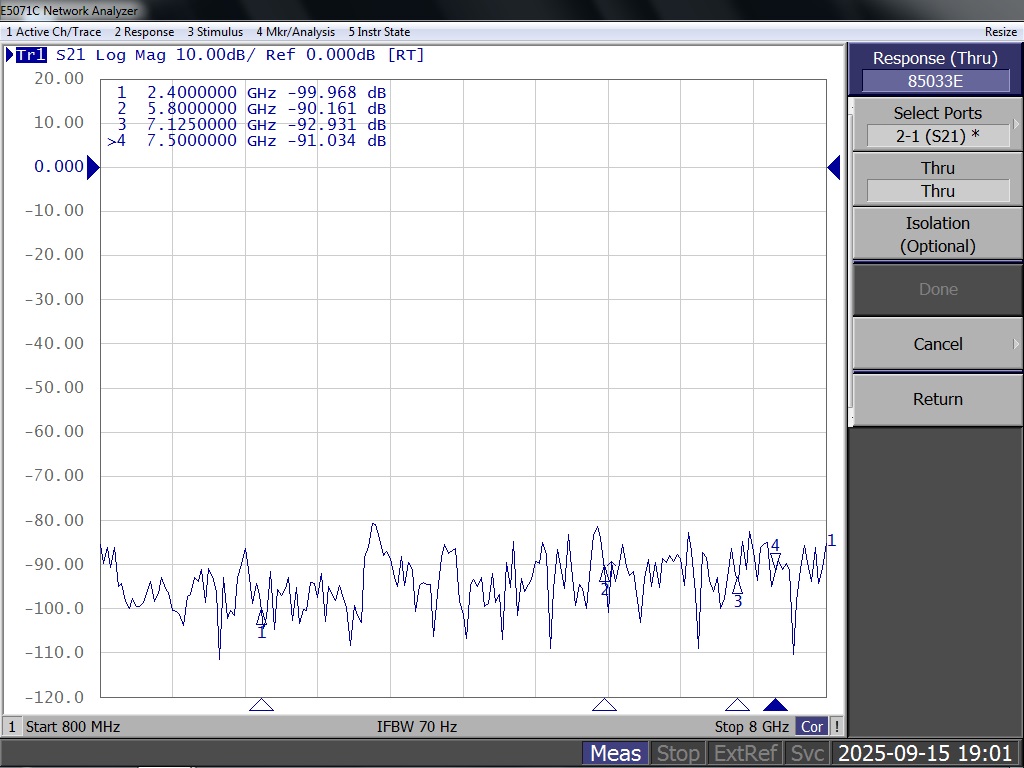Click the Stop 8 GHz stimulus label
The height and width of the screenshot is (768, 1024).
(x=752, y=727)
